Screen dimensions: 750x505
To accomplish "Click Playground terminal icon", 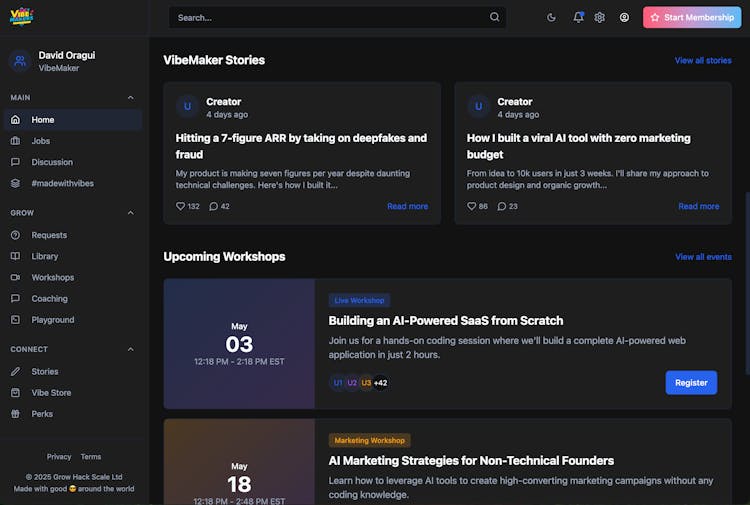I will pos(15,319).
